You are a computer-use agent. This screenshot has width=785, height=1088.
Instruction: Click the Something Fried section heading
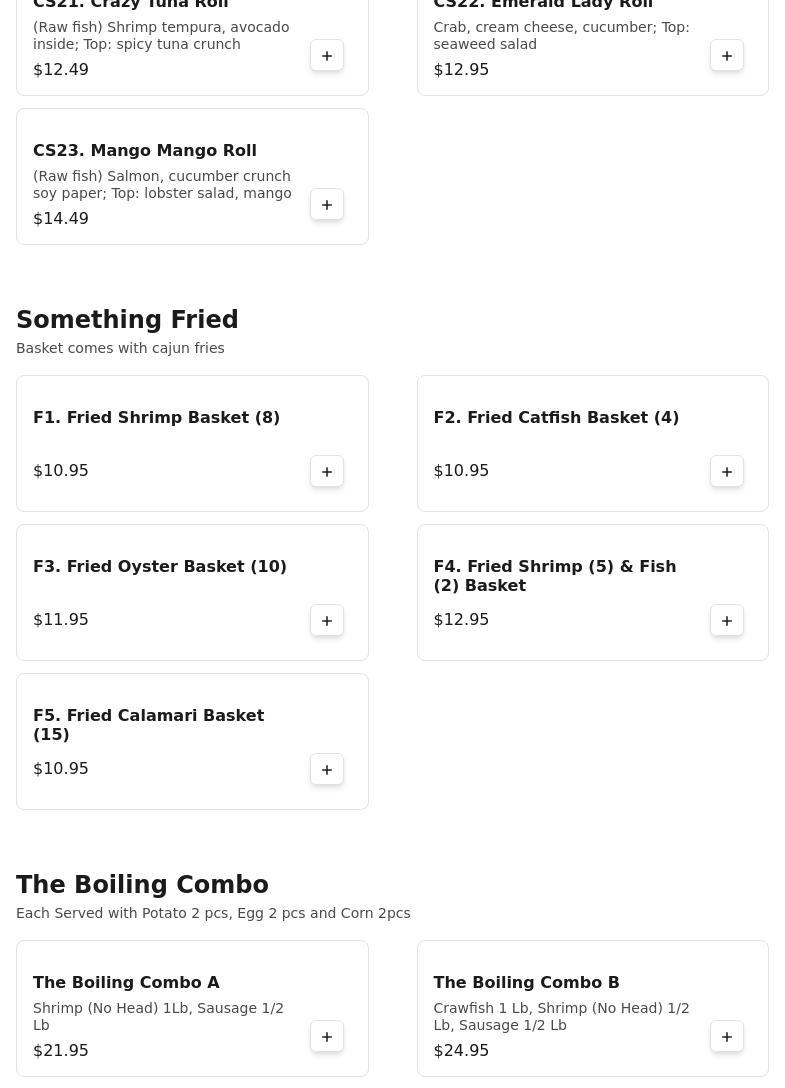coord(127,320)
